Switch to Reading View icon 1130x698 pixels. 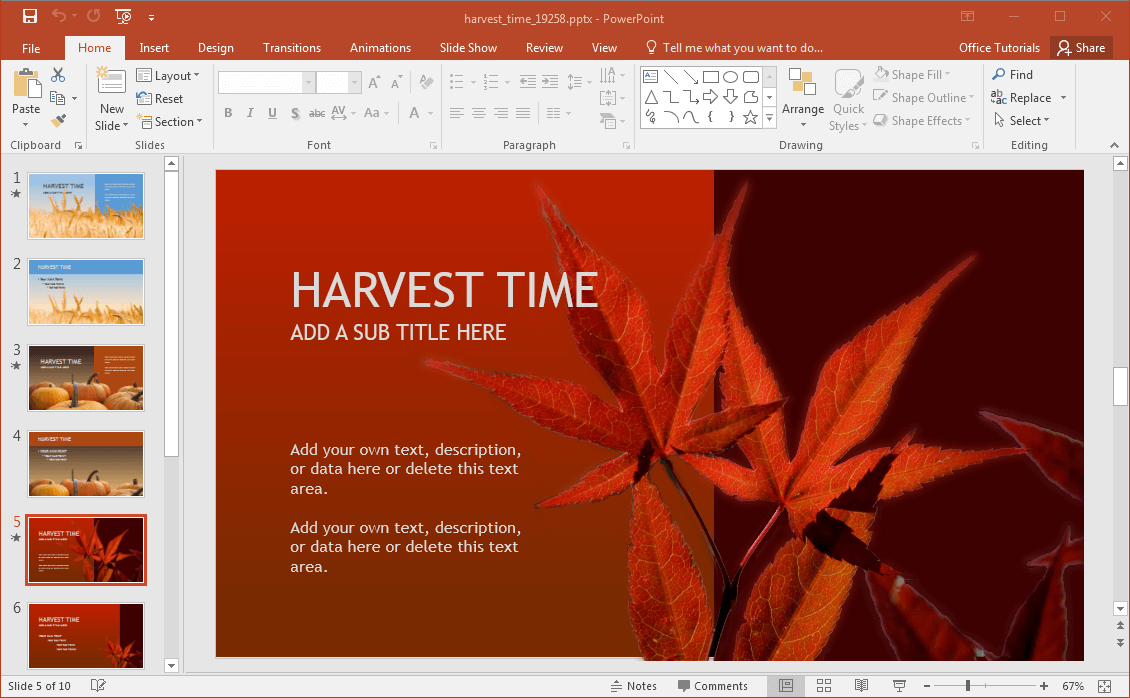(861, 686)
